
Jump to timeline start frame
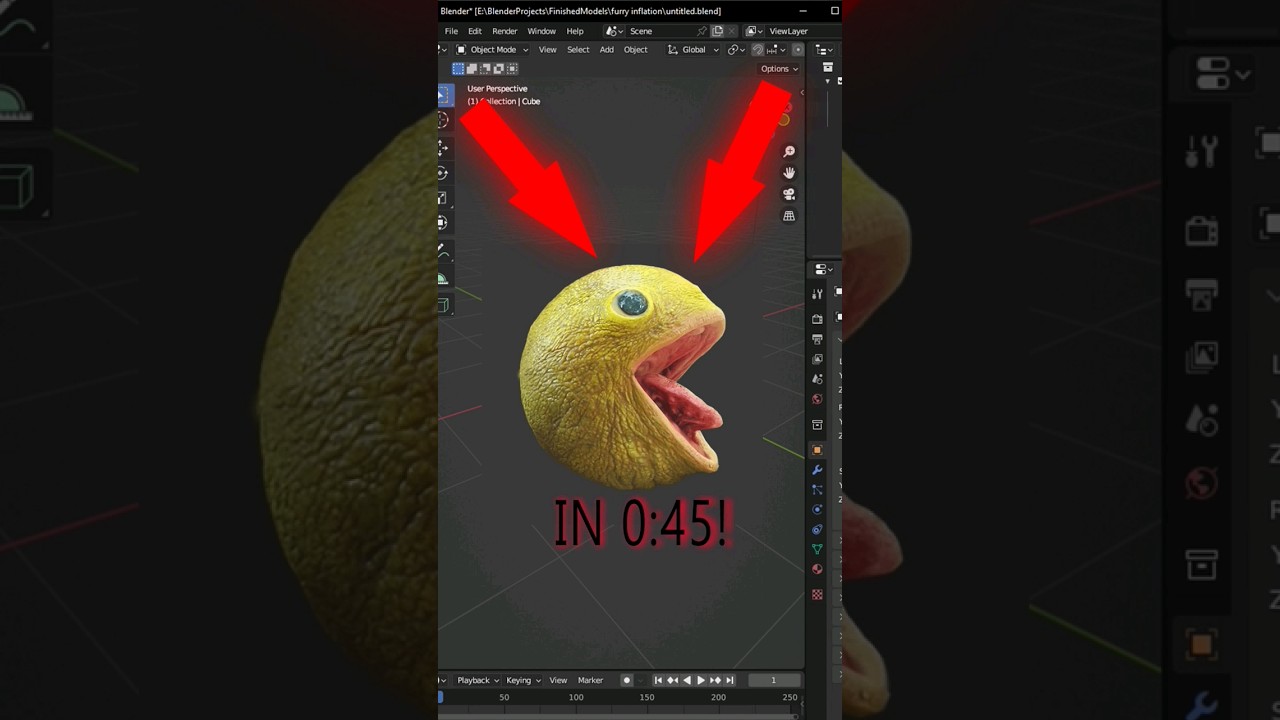coord(658,680)
